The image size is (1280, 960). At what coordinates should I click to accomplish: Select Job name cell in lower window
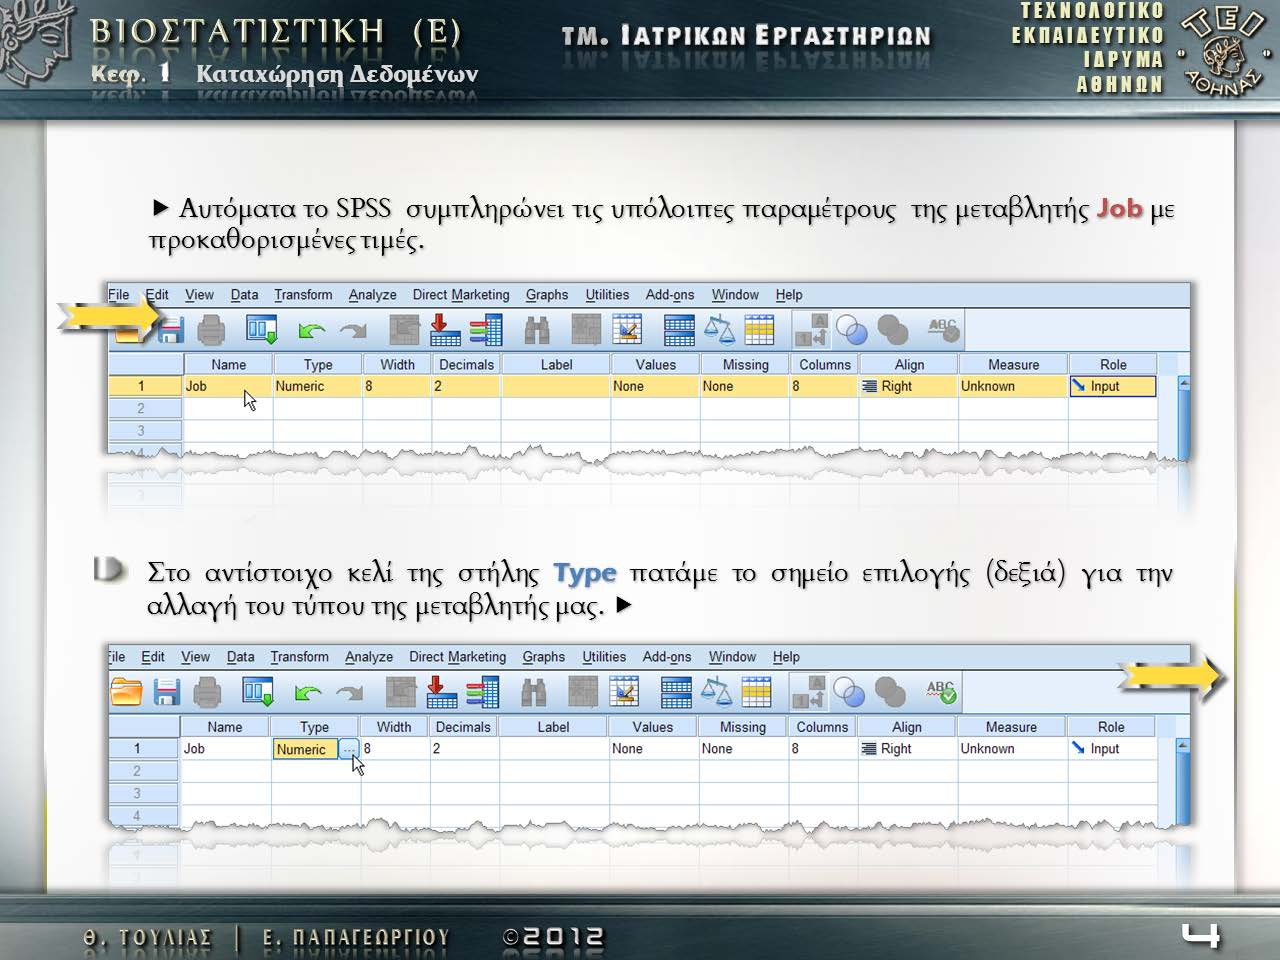pyautogui.click(x=225, y=749)
